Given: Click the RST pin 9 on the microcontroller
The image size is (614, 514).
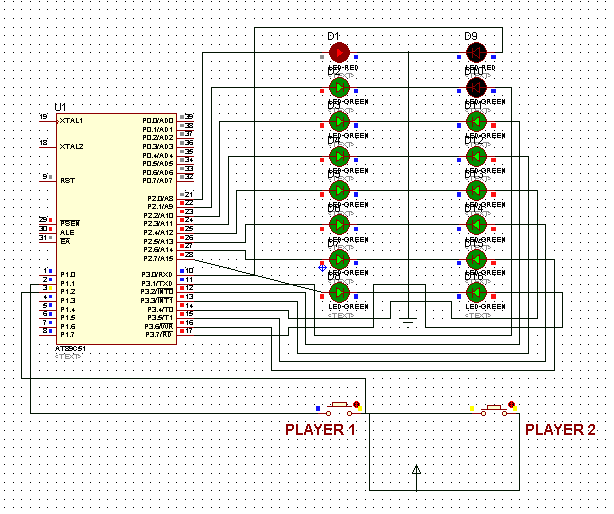Looking at the screenshot, I should (44, 180).
